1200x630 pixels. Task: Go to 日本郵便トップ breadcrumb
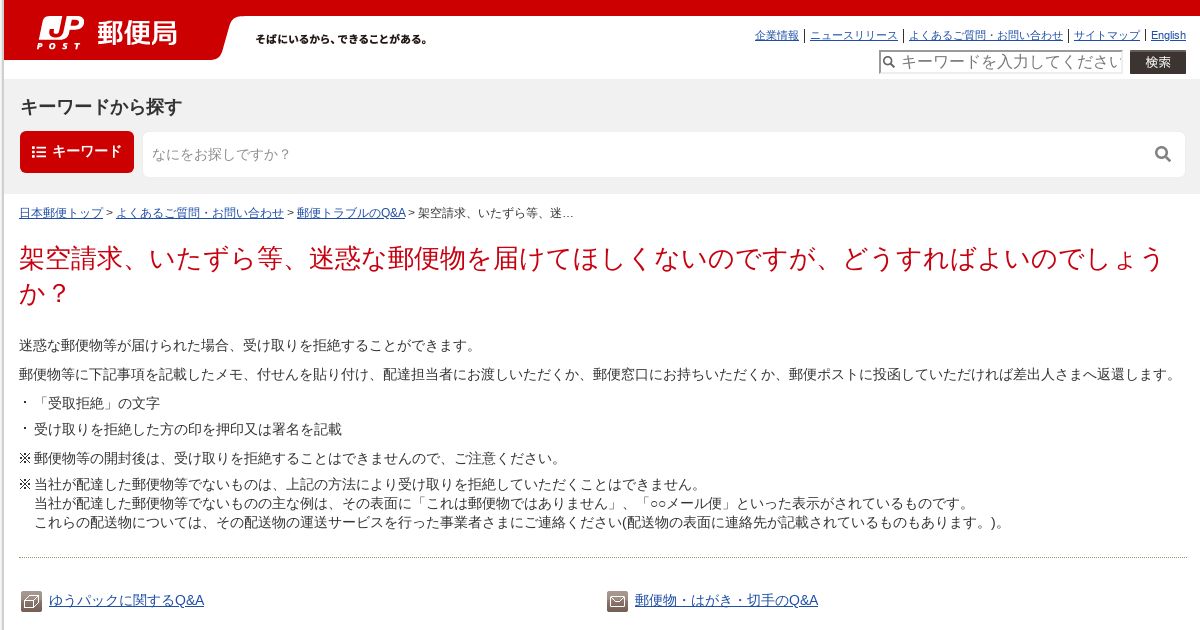click(61, 213)
